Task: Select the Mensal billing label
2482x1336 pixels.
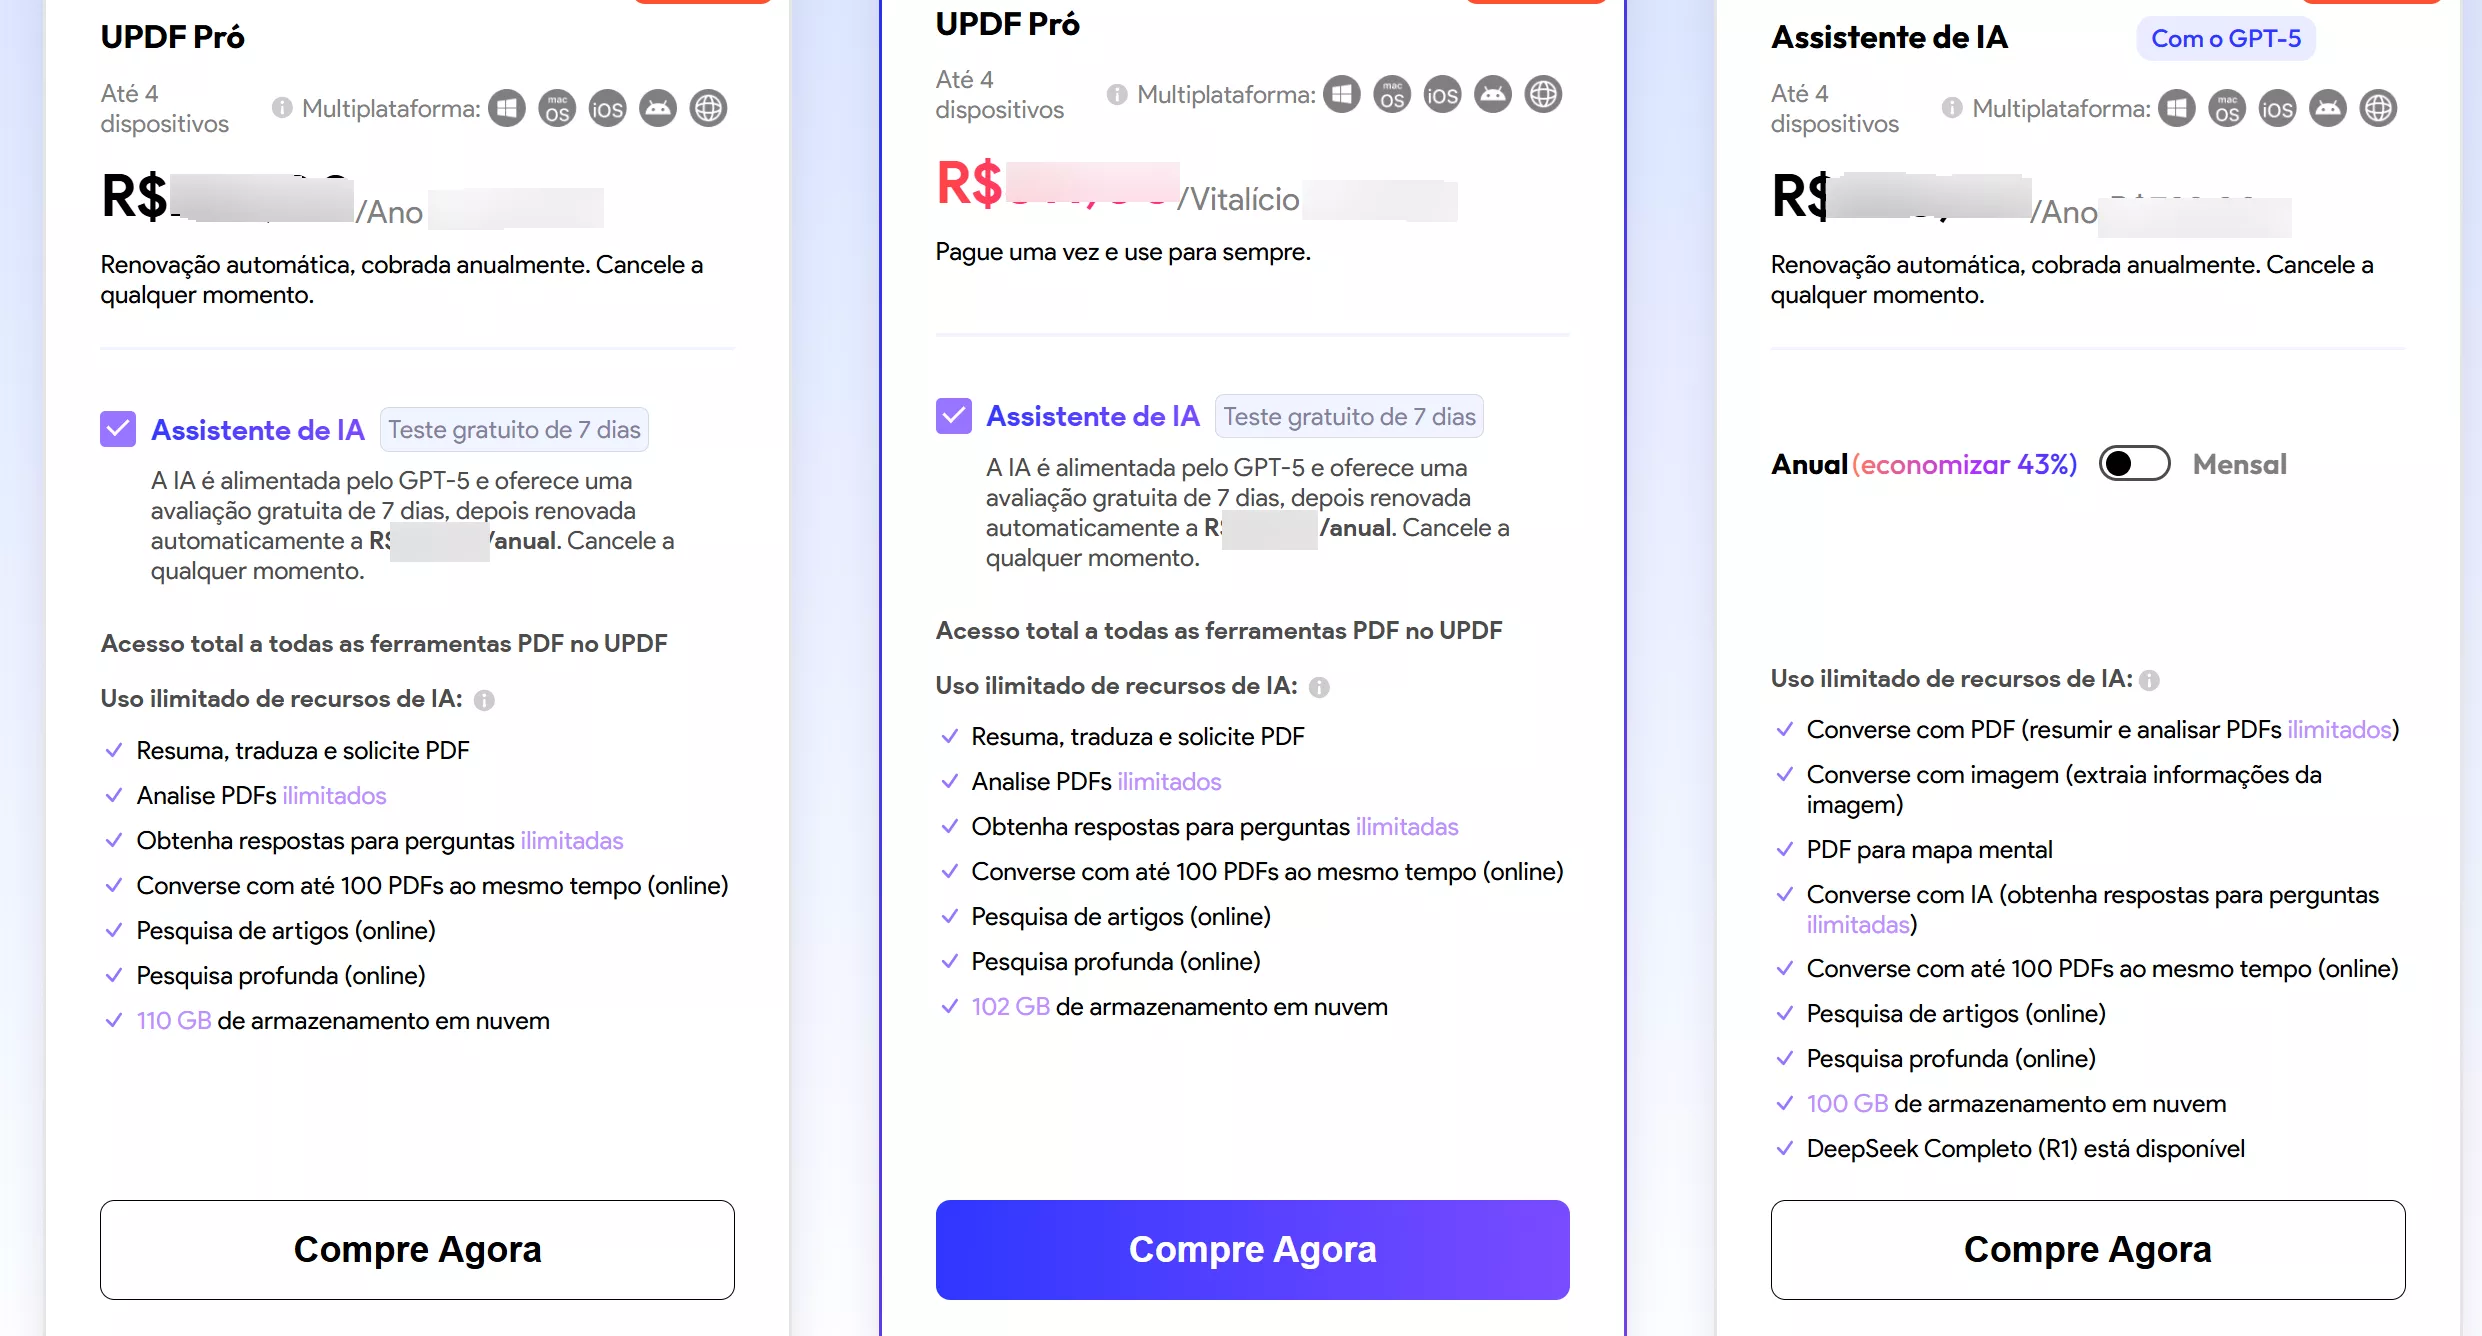Action: click(2239, 464)
